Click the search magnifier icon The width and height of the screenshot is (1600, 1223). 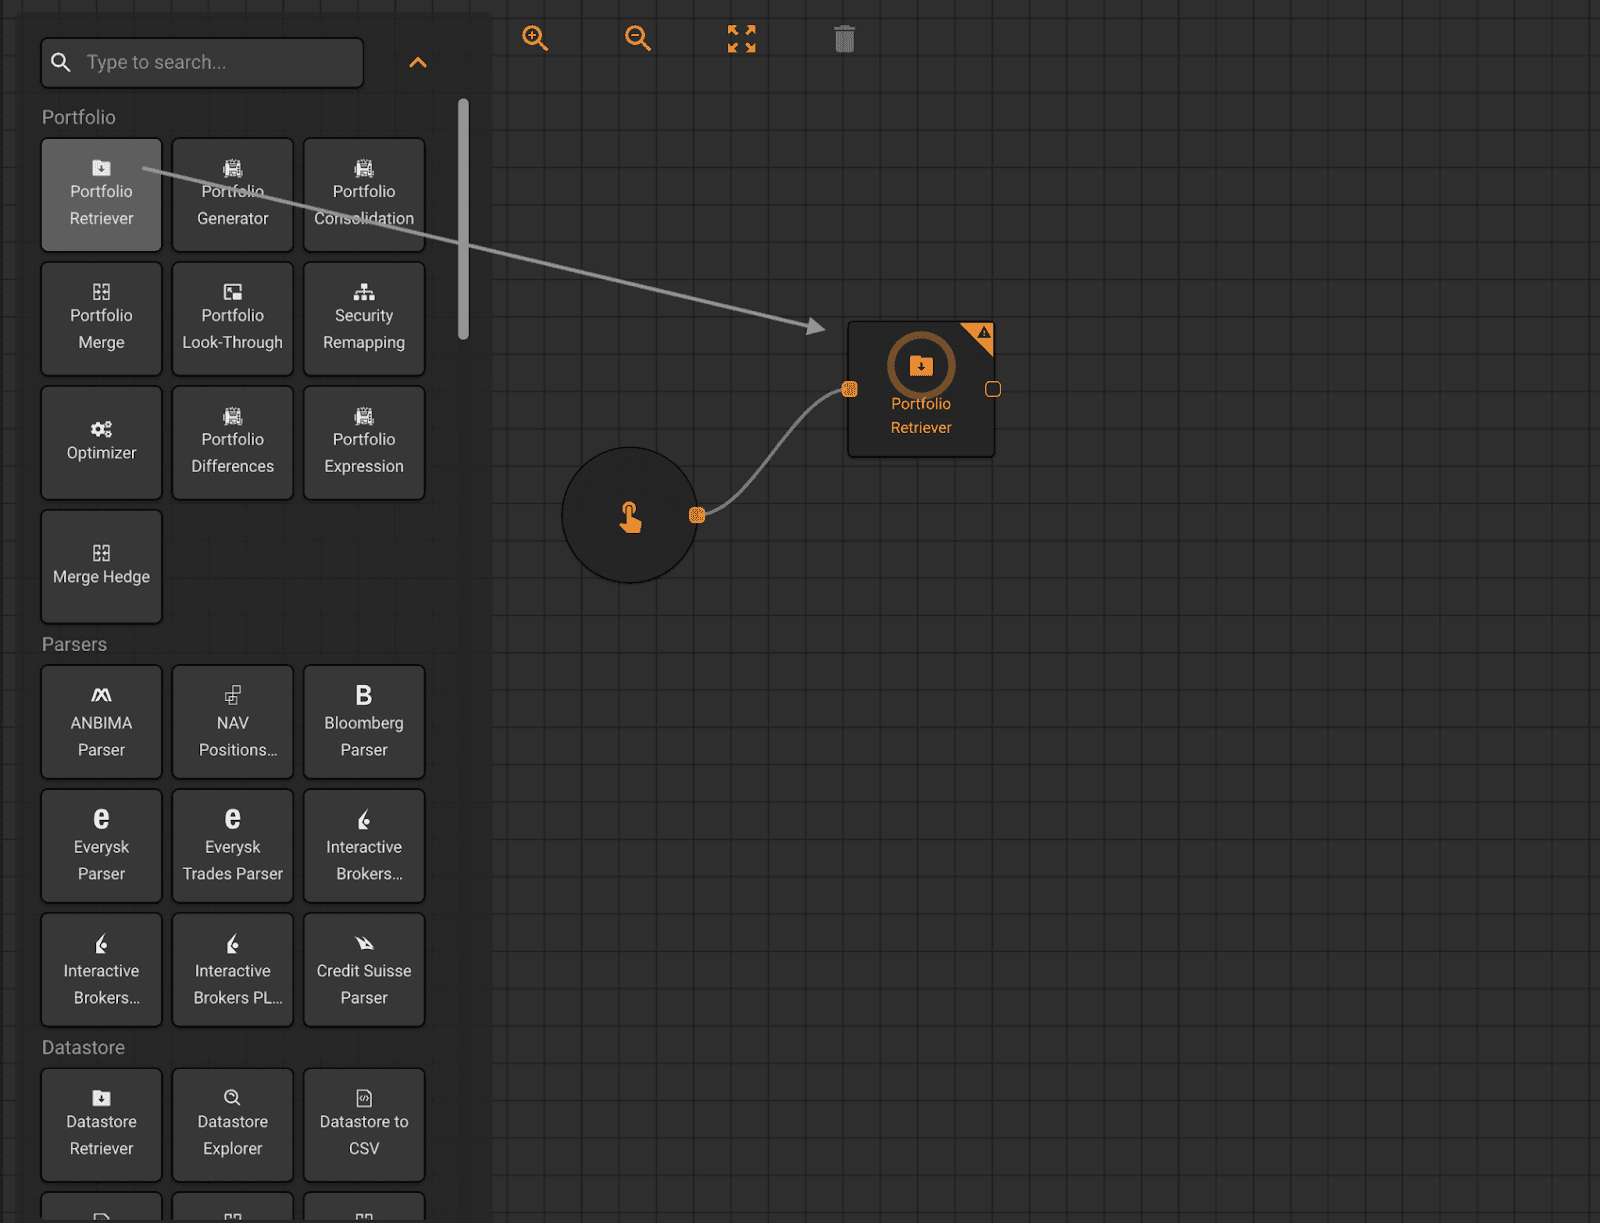tap(61, 62)
